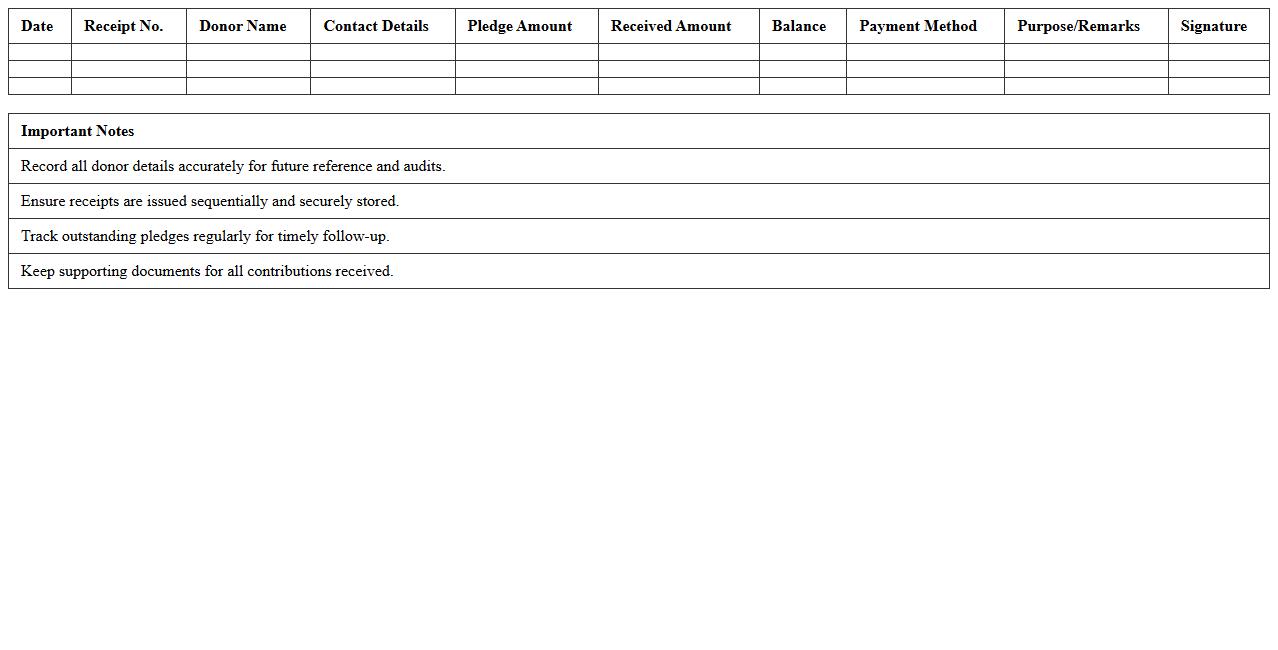Viewport: 1278px width, 650px height.
Task: Select the Received Amount header cell
Action: pos(671,26)
